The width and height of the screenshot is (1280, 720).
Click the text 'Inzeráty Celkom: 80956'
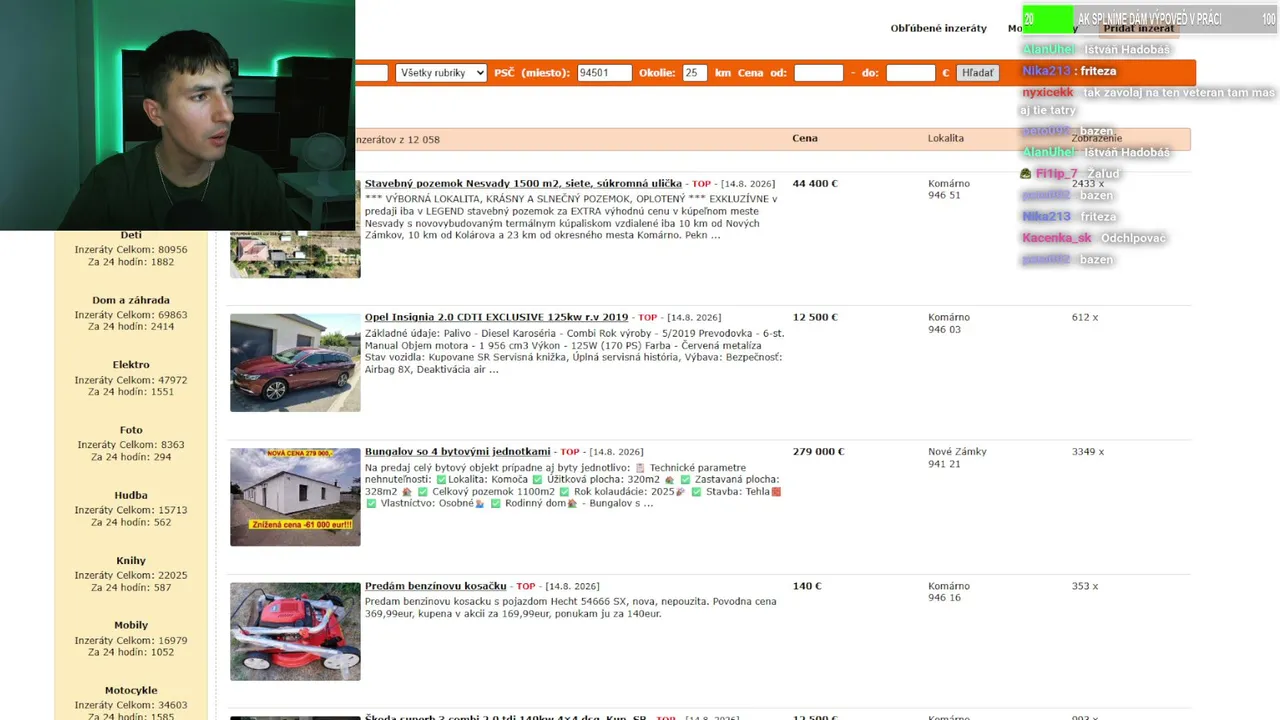pyautogui.click(x=131, y=250)
